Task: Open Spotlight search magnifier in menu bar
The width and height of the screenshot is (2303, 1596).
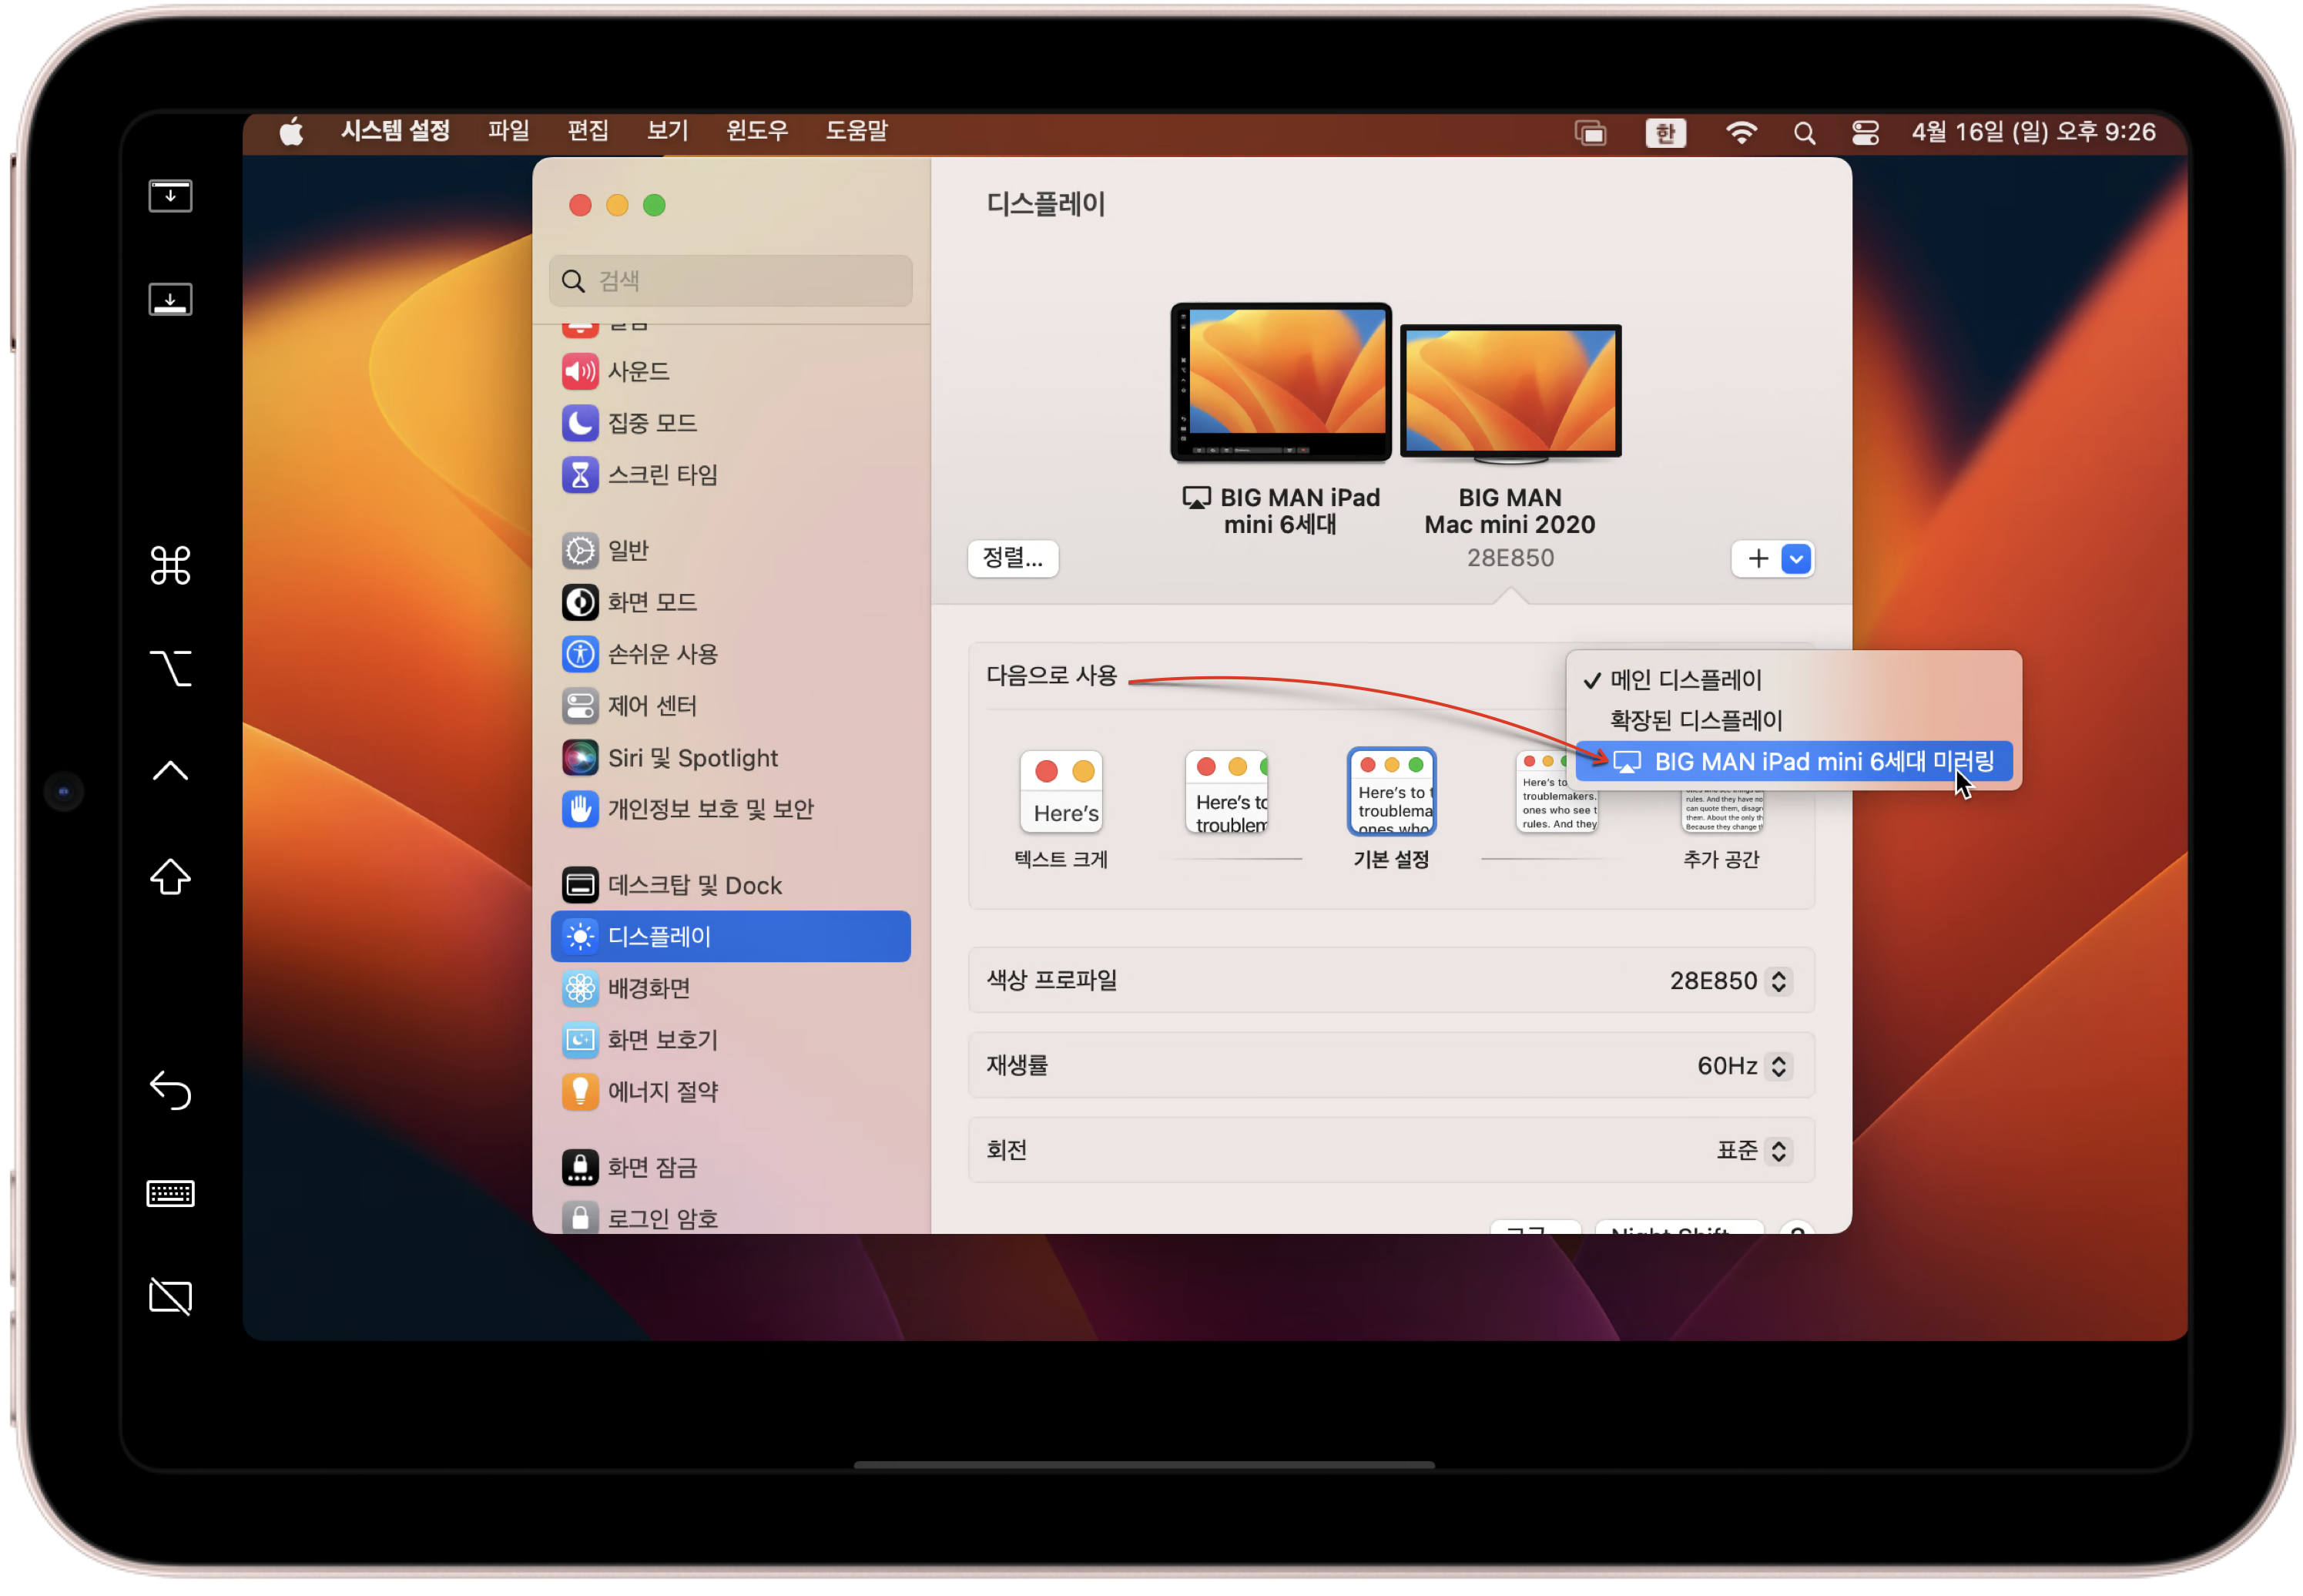Action: (x=1804, y=133)
